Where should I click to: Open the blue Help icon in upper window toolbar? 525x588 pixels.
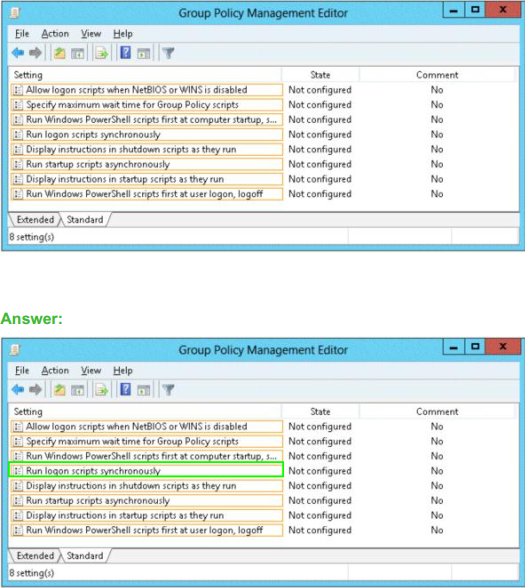[125, 52]
